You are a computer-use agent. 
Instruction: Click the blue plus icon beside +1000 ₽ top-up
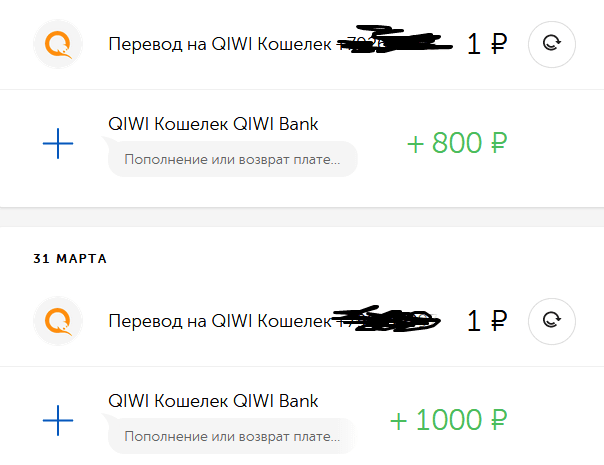(x=58, y=421)
